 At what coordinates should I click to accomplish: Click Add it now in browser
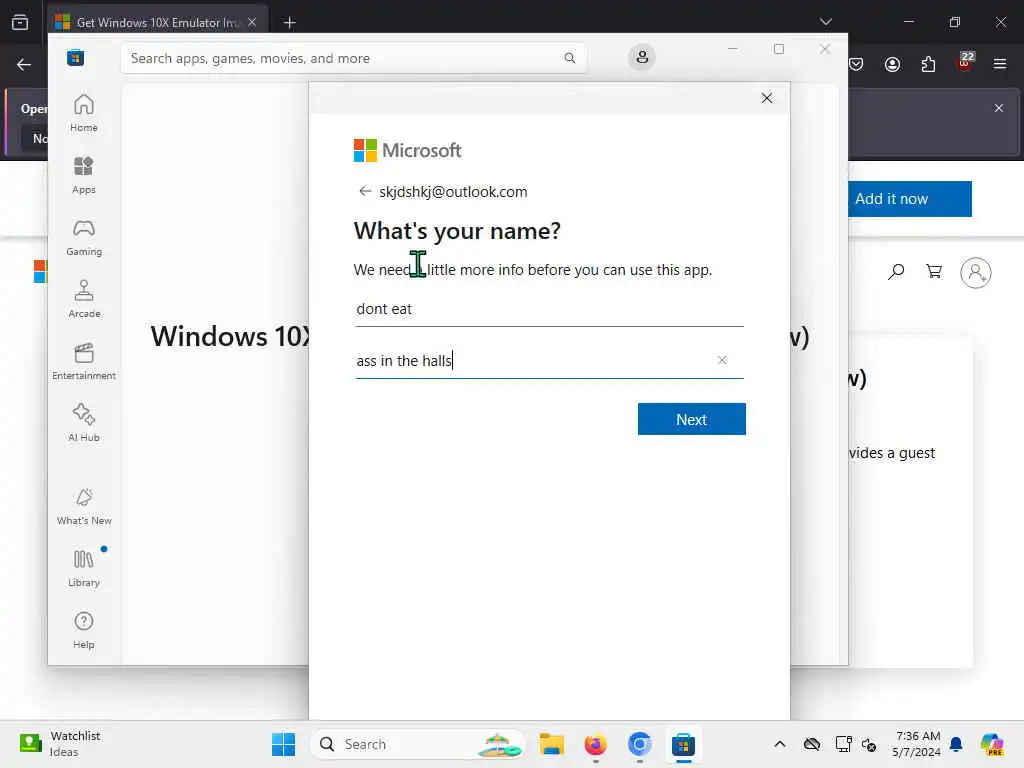[x=910, y=199]
